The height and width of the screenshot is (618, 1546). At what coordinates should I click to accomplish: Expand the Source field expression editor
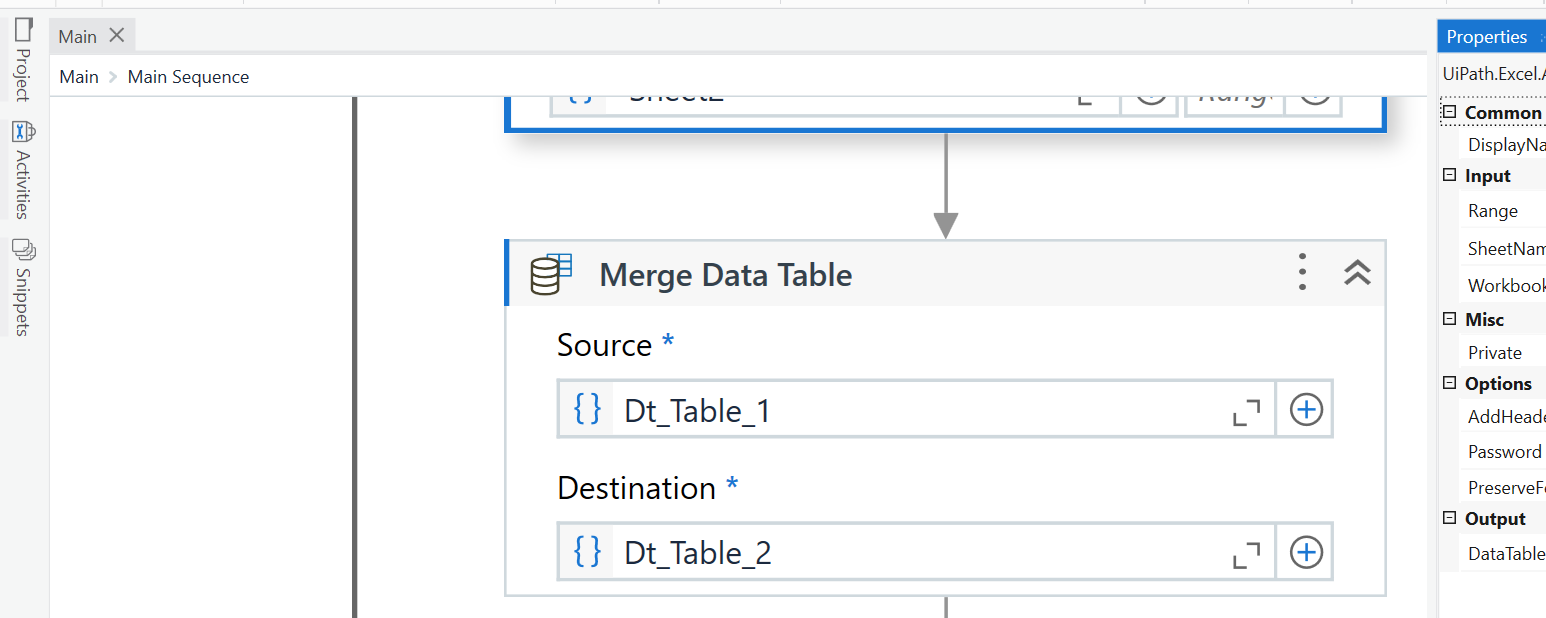1246,412
